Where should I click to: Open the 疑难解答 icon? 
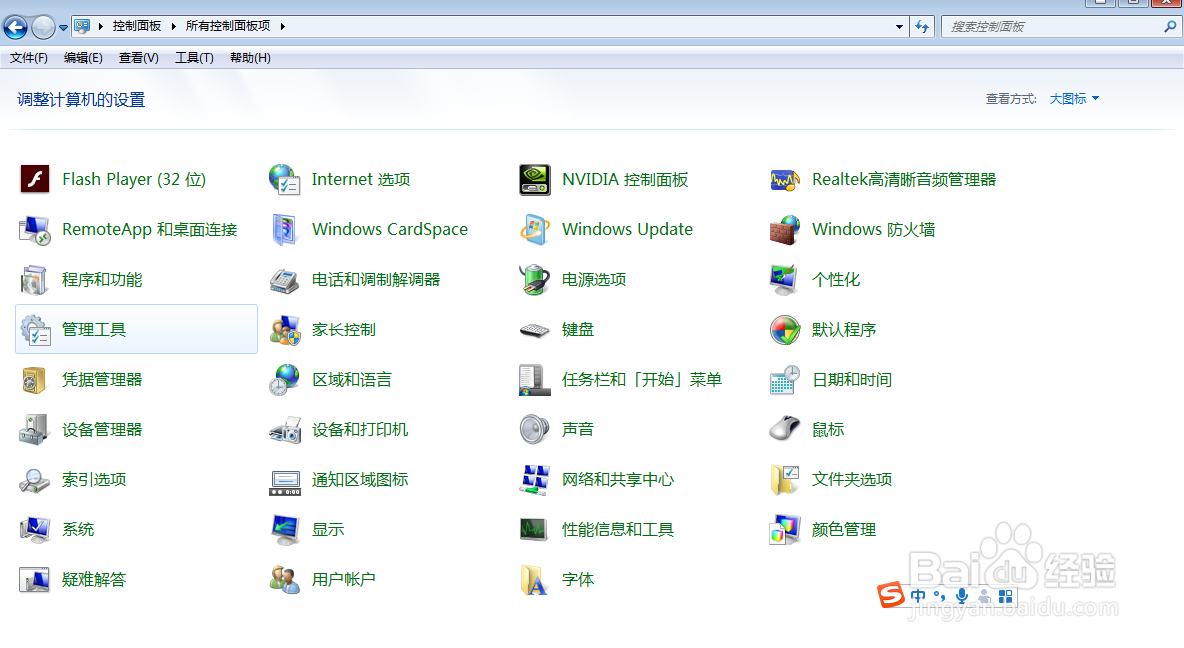(x=35, y=580)
